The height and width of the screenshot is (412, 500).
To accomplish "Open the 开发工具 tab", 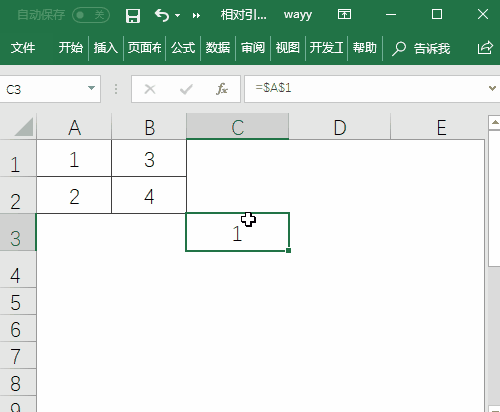I will [x=326, y=48].
